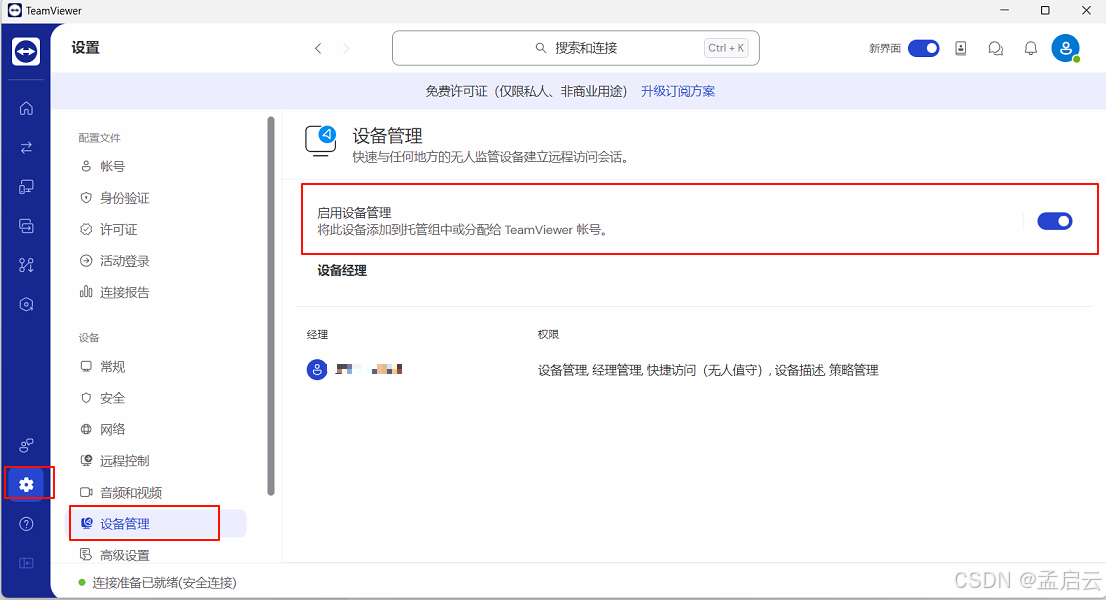Open the contacts book icon in header
This screenshot has width=1106, height=600.
(x=960, y=48)
